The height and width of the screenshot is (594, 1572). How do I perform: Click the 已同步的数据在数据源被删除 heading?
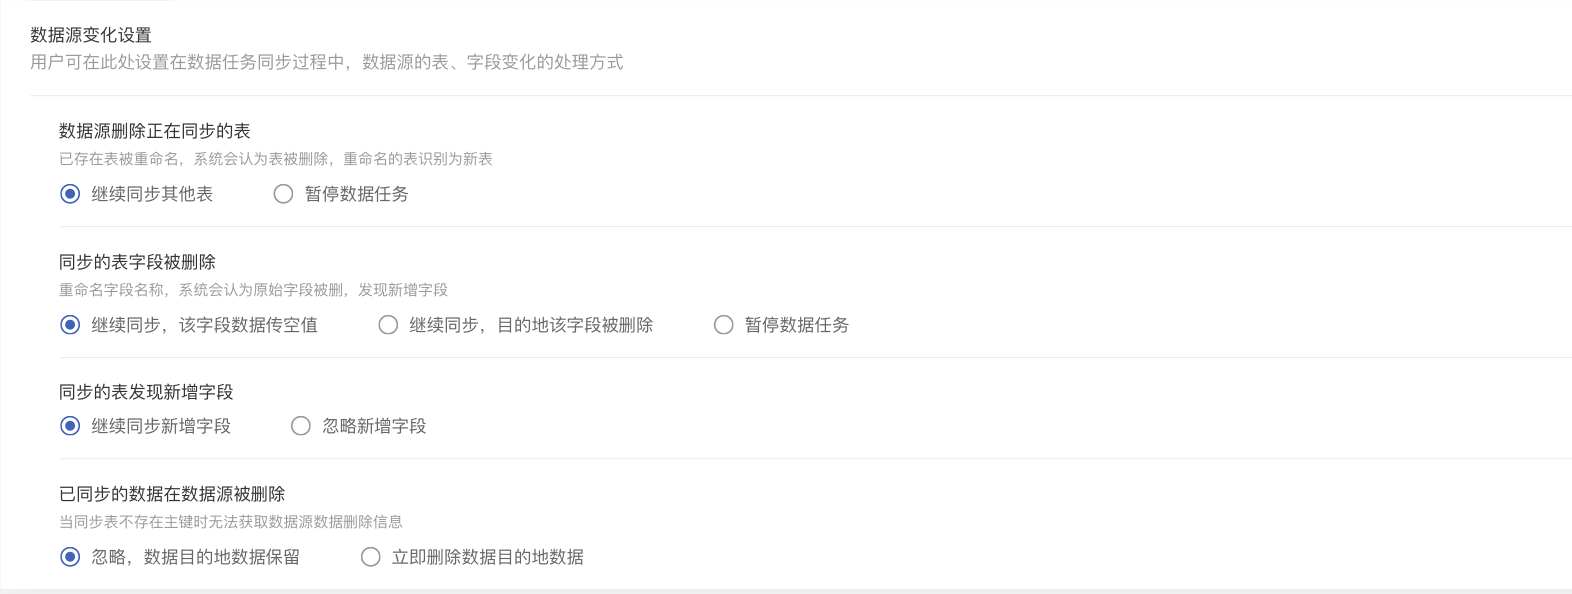click(x=172, y=494)
